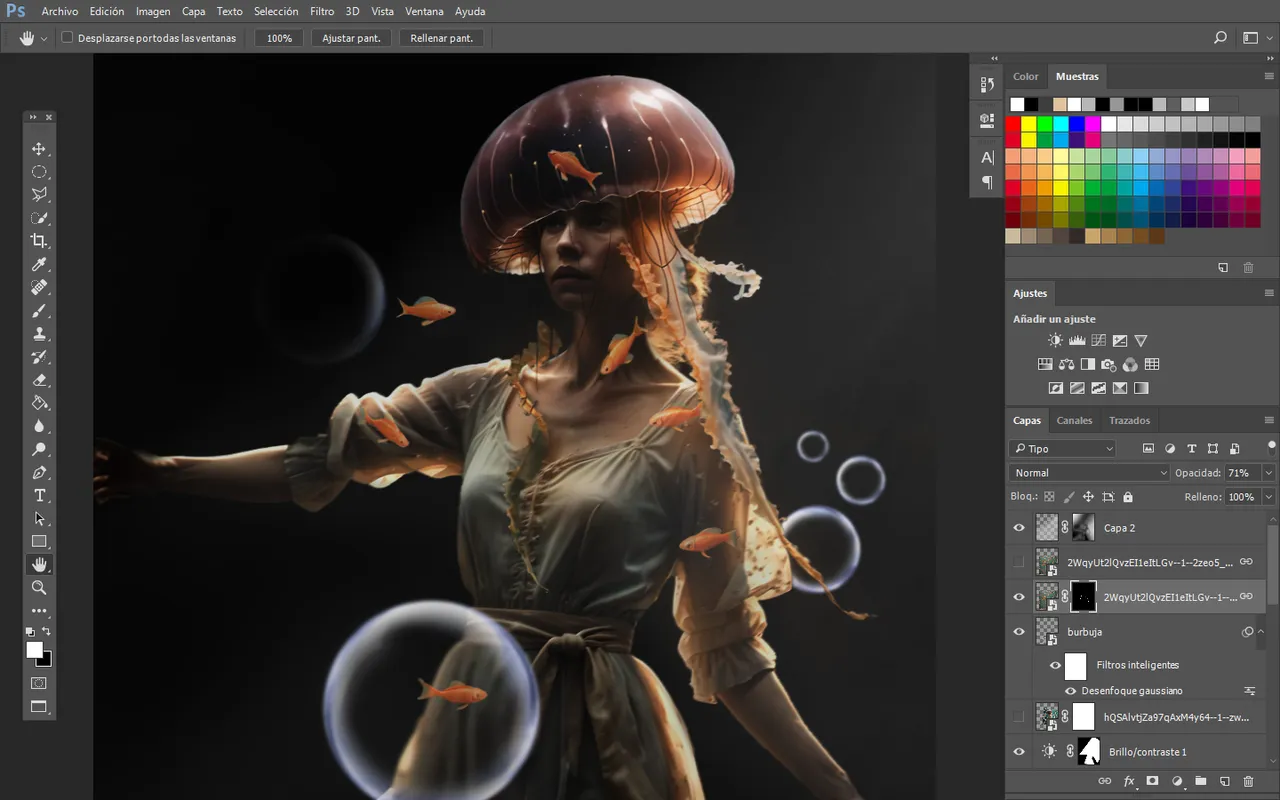Screen dimensions: 1280x800
Task: Open the Selección menu
Action: tap(276, 11)
